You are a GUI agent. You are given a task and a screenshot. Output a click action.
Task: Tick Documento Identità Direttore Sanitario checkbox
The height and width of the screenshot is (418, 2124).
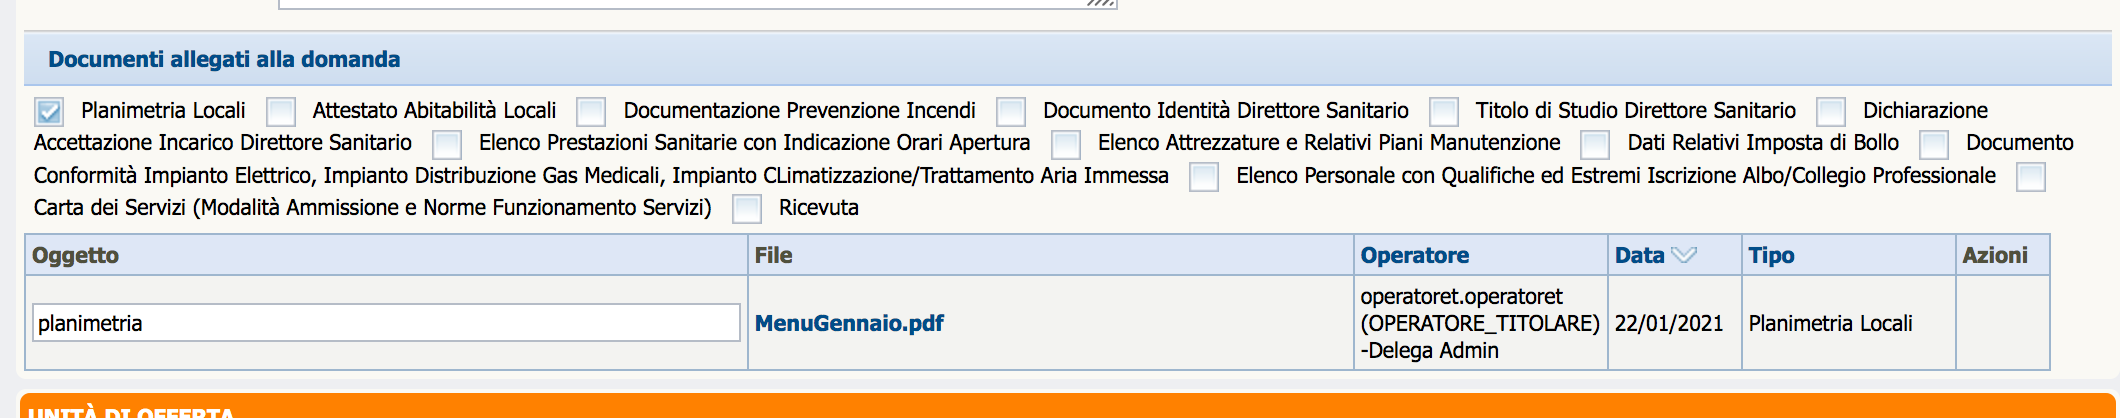pos(1011,112)
